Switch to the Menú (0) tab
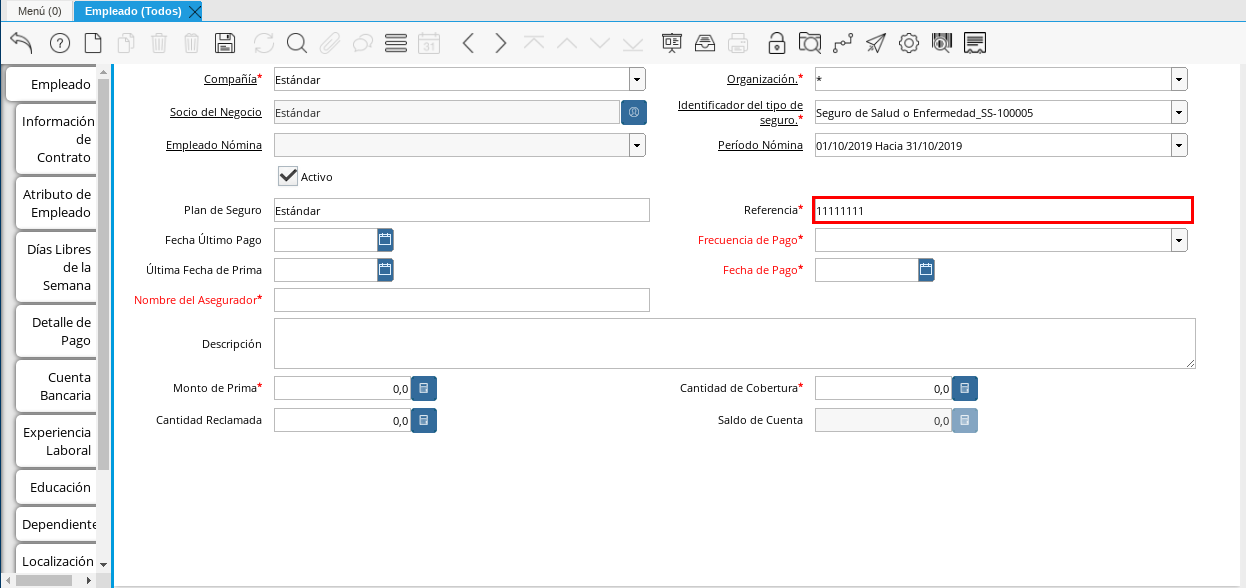The width and height of the screenshot is (1246, 588). (39, 11)
